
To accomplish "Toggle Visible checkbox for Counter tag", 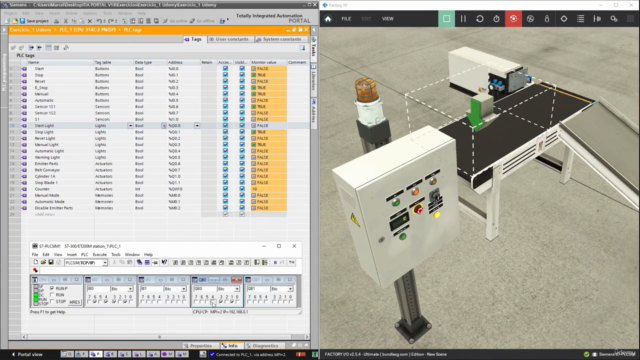I will [x=242, y=189].
